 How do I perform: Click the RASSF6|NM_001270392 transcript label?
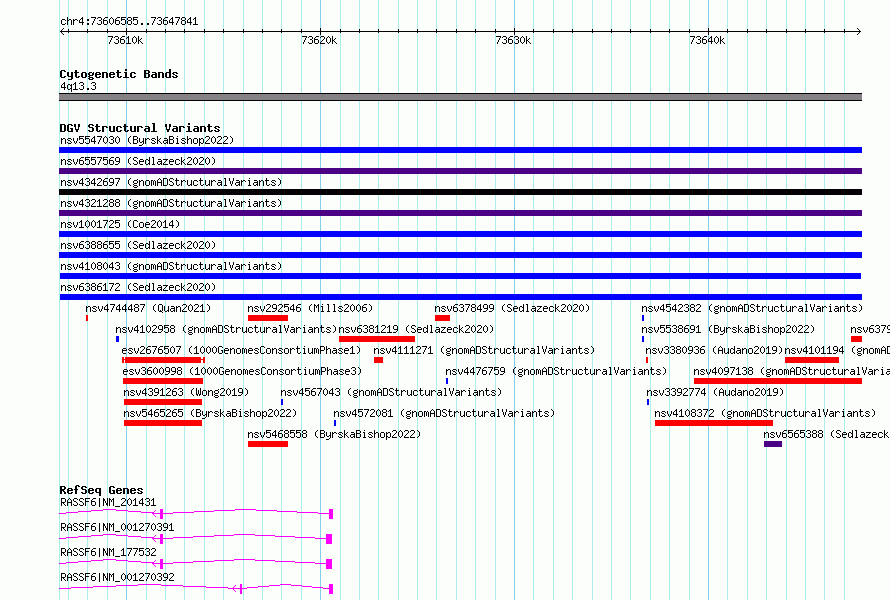point(117,577)
